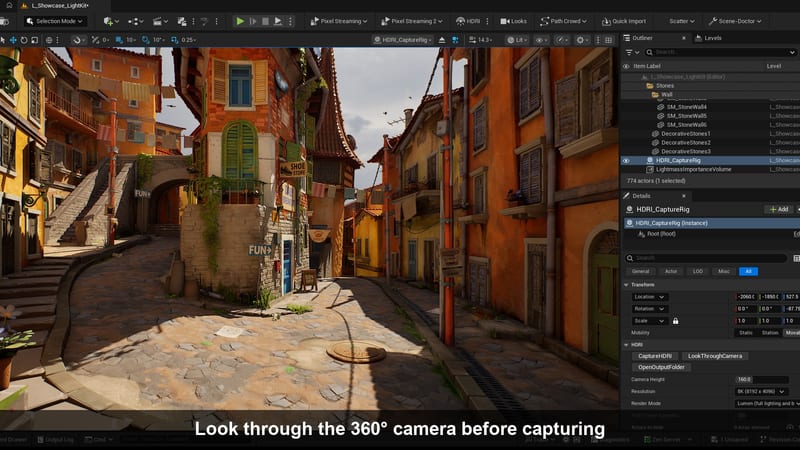This screenshot has height=450, width=800.
Task: Open the add content cube dropdown
Action: (x=111, y=21)
